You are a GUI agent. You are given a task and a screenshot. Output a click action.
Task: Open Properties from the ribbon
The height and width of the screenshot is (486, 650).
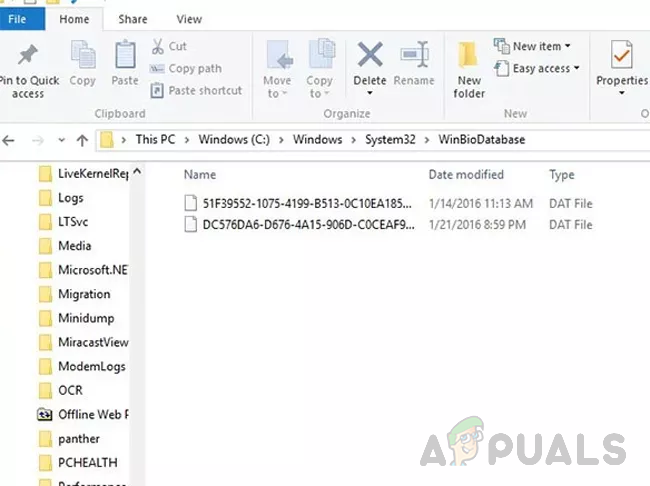pos(621,68)
